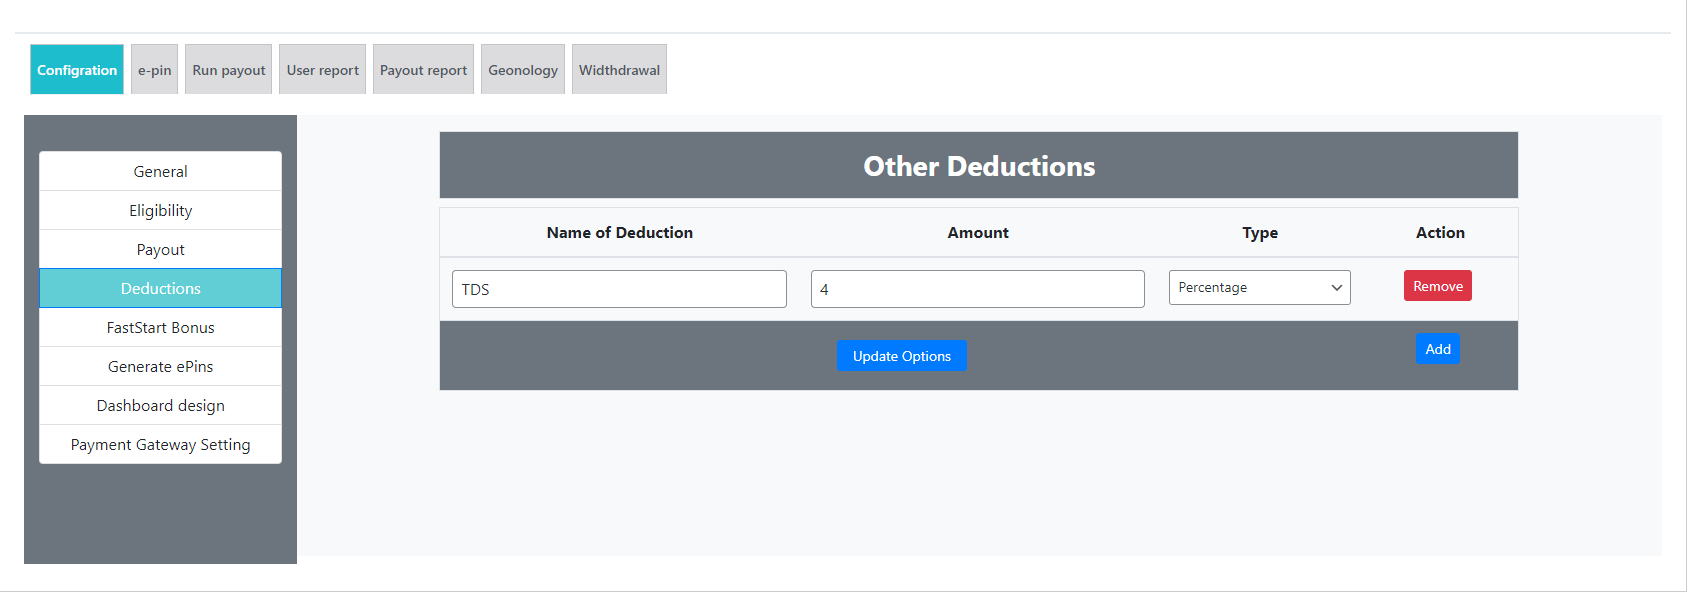1694x594 pixels.
Task: Click the deduction name field containing TDS
Action: click(619, 289)
